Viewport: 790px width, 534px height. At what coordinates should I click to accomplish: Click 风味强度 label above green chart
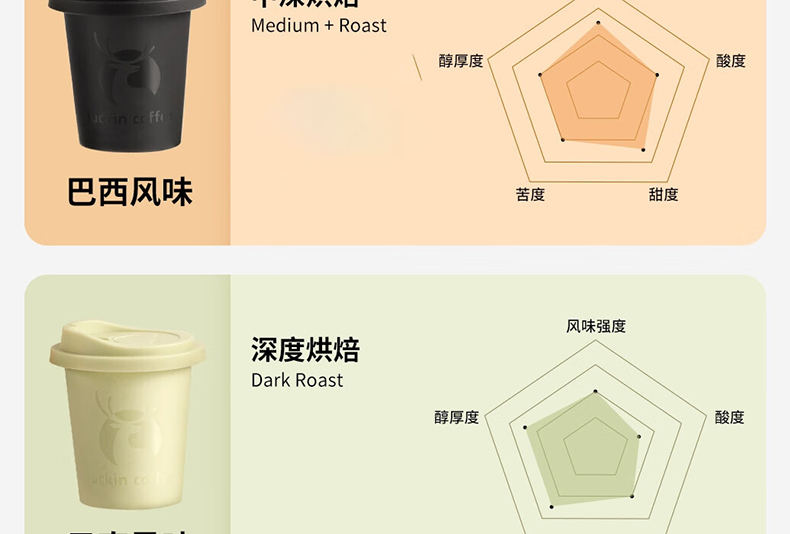click(x=596, y=326)
